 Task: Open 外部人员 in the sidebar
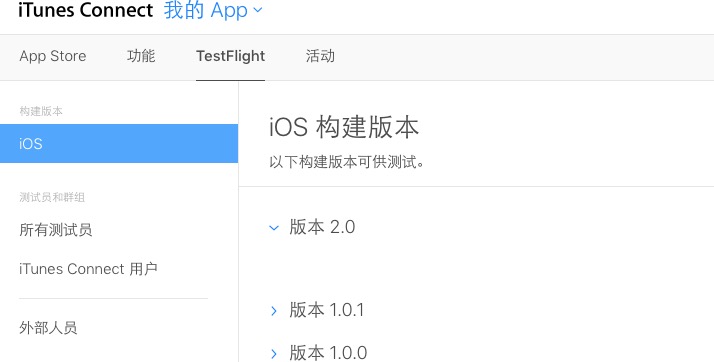(x=48, y=327)
